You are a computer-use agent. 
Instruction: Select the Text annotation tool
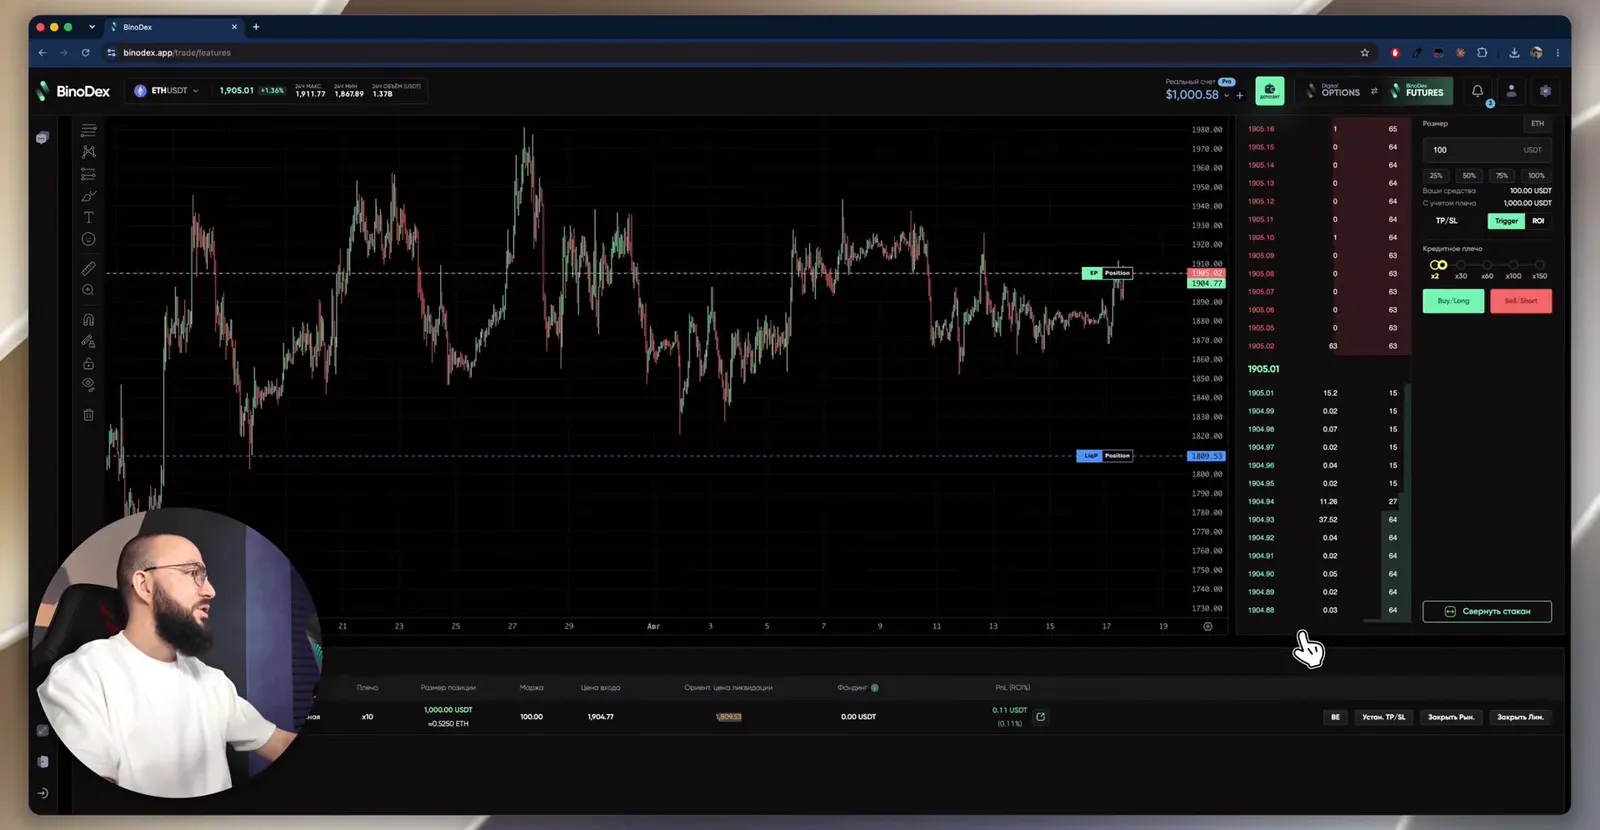pos(89,217)
